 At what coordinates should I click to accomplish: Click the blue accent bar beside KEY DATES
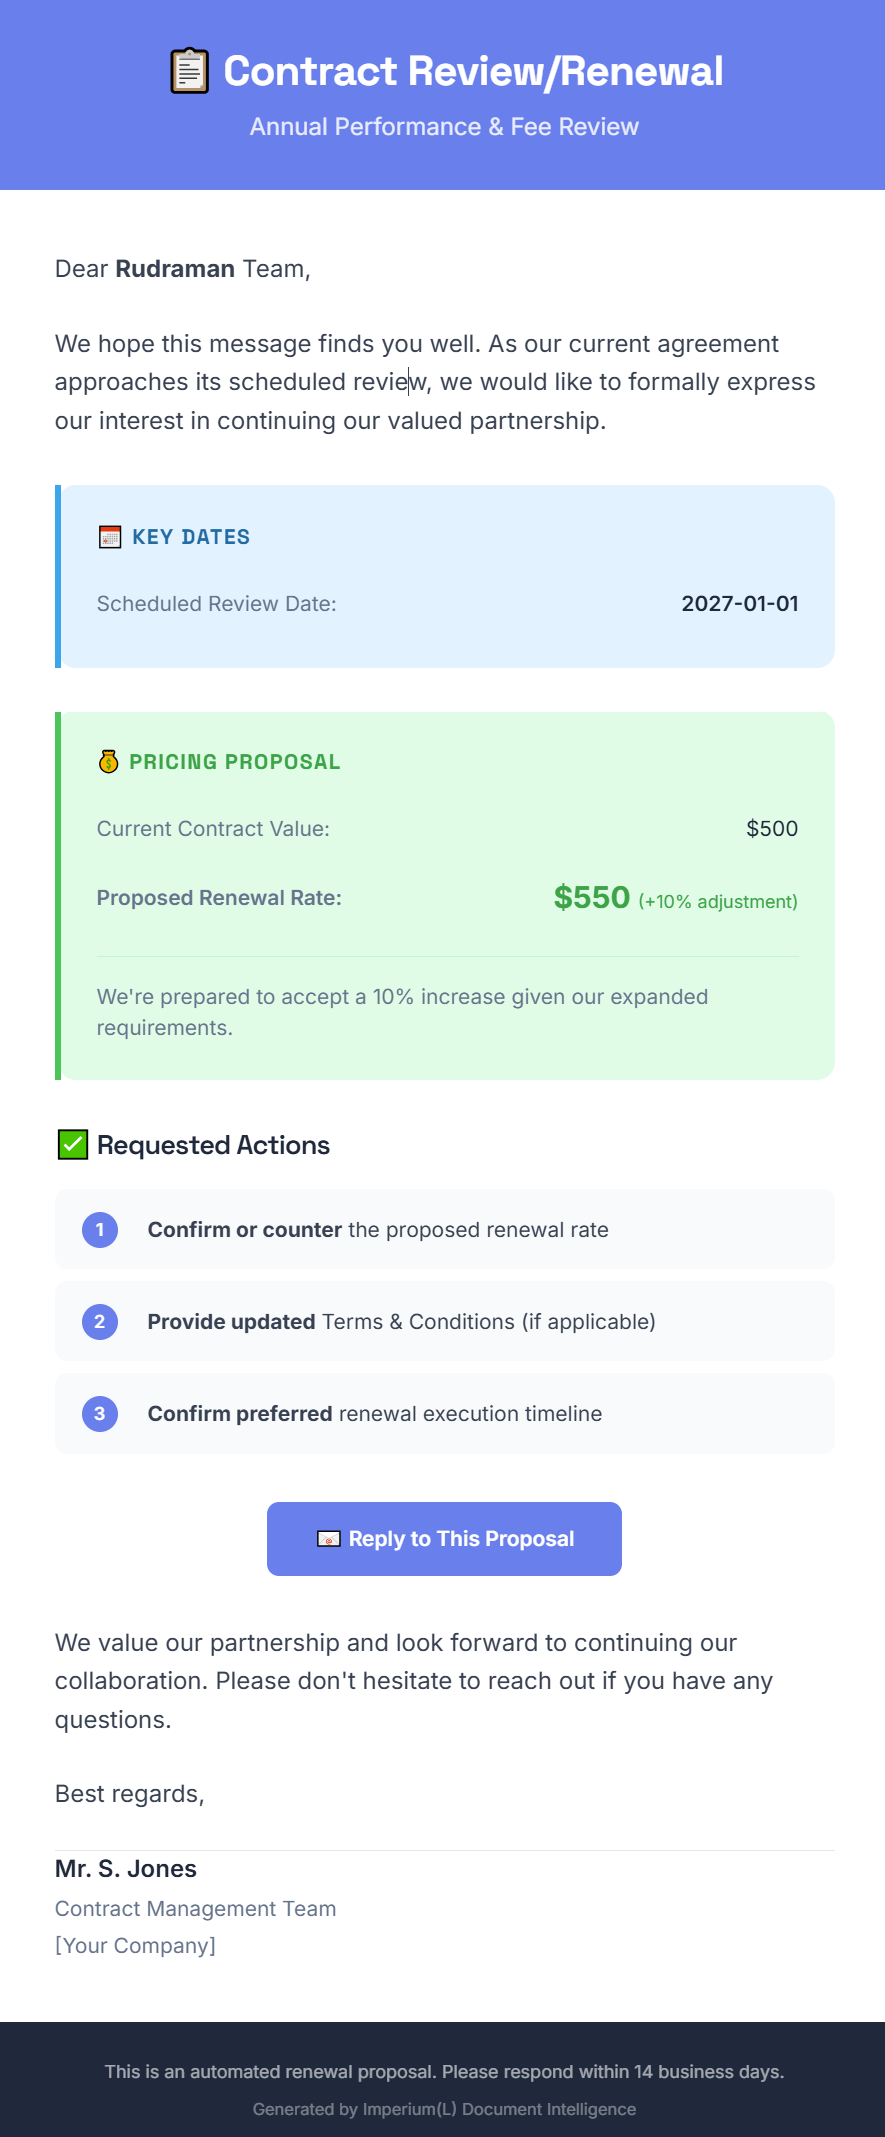click(x=60, y=573)
